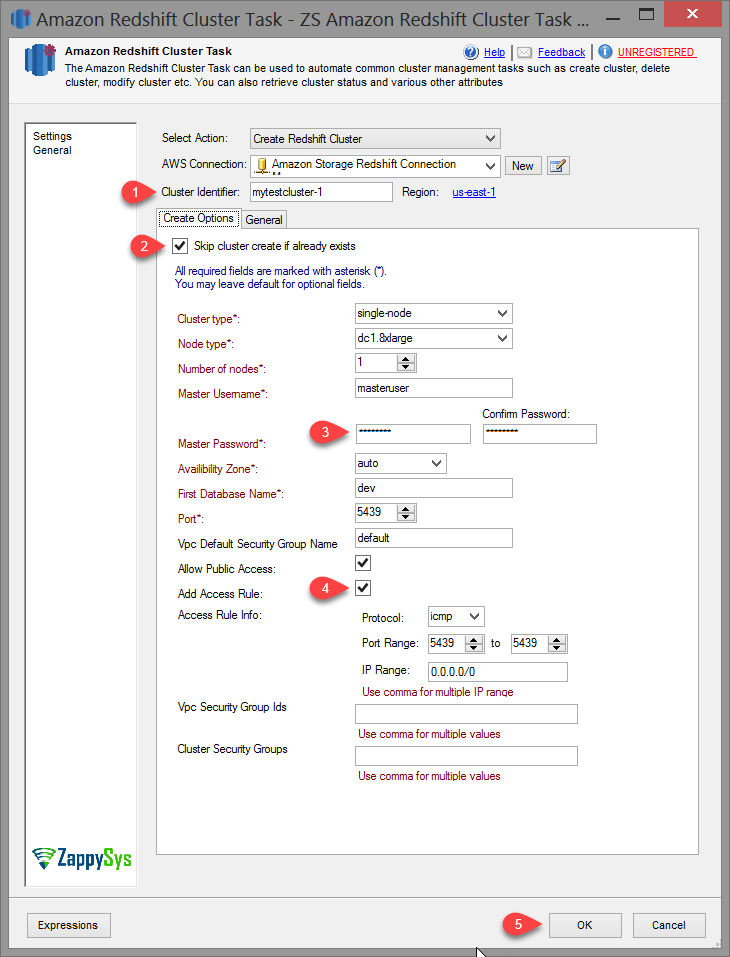Select Settings in the left panel
Viewport: 730px width, 957px height.
pyautogui.click(x=52, y=136)
